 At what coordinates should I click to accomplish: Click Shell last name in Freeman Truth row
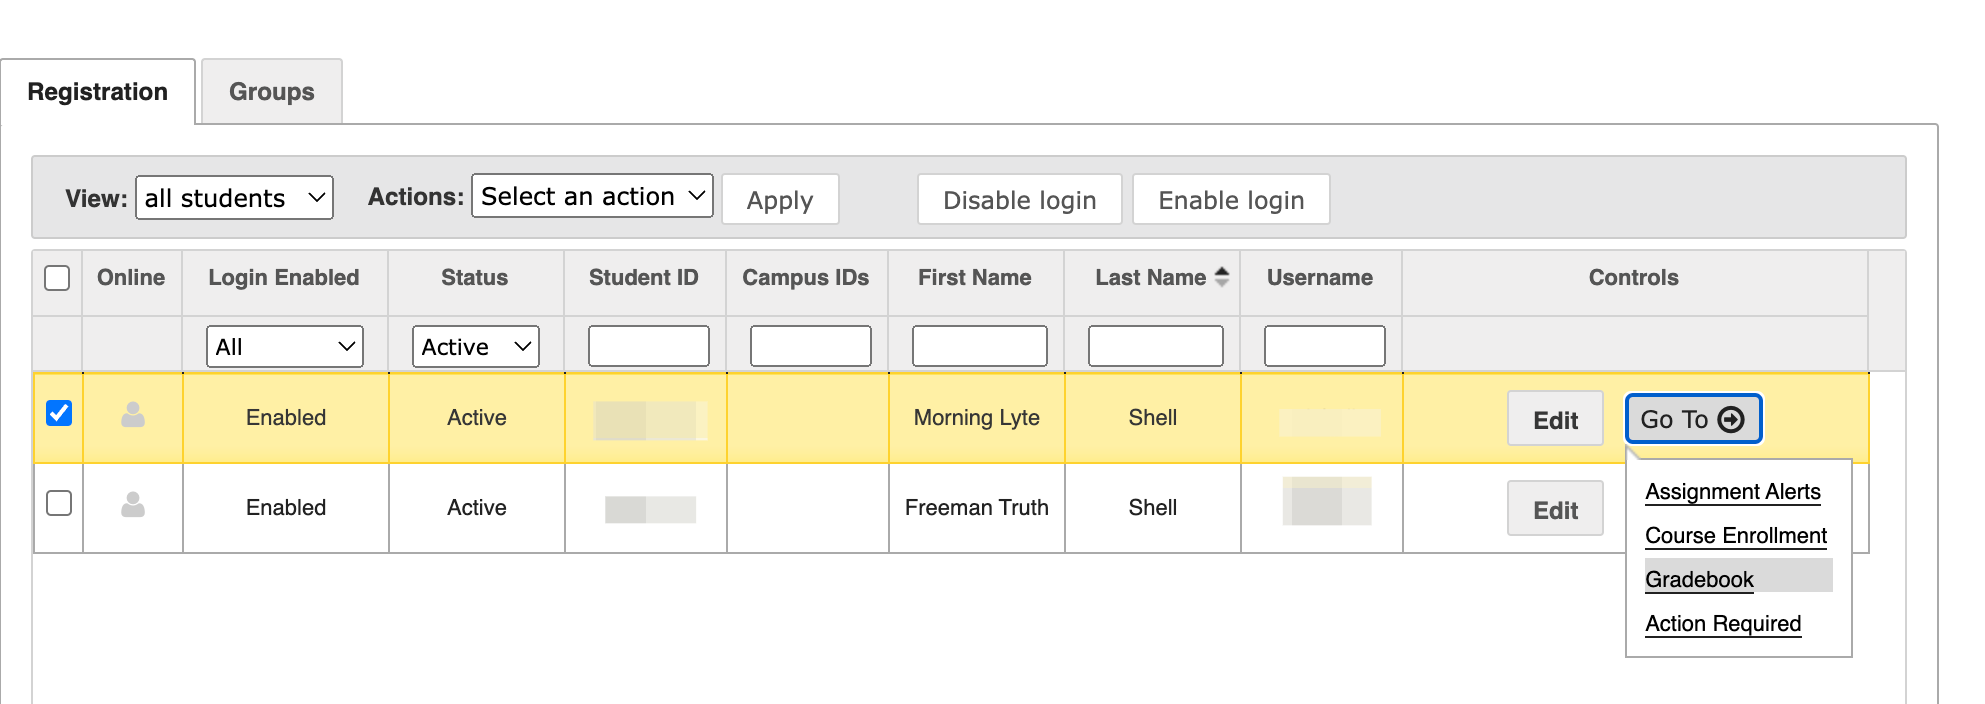pos(1153,508)
